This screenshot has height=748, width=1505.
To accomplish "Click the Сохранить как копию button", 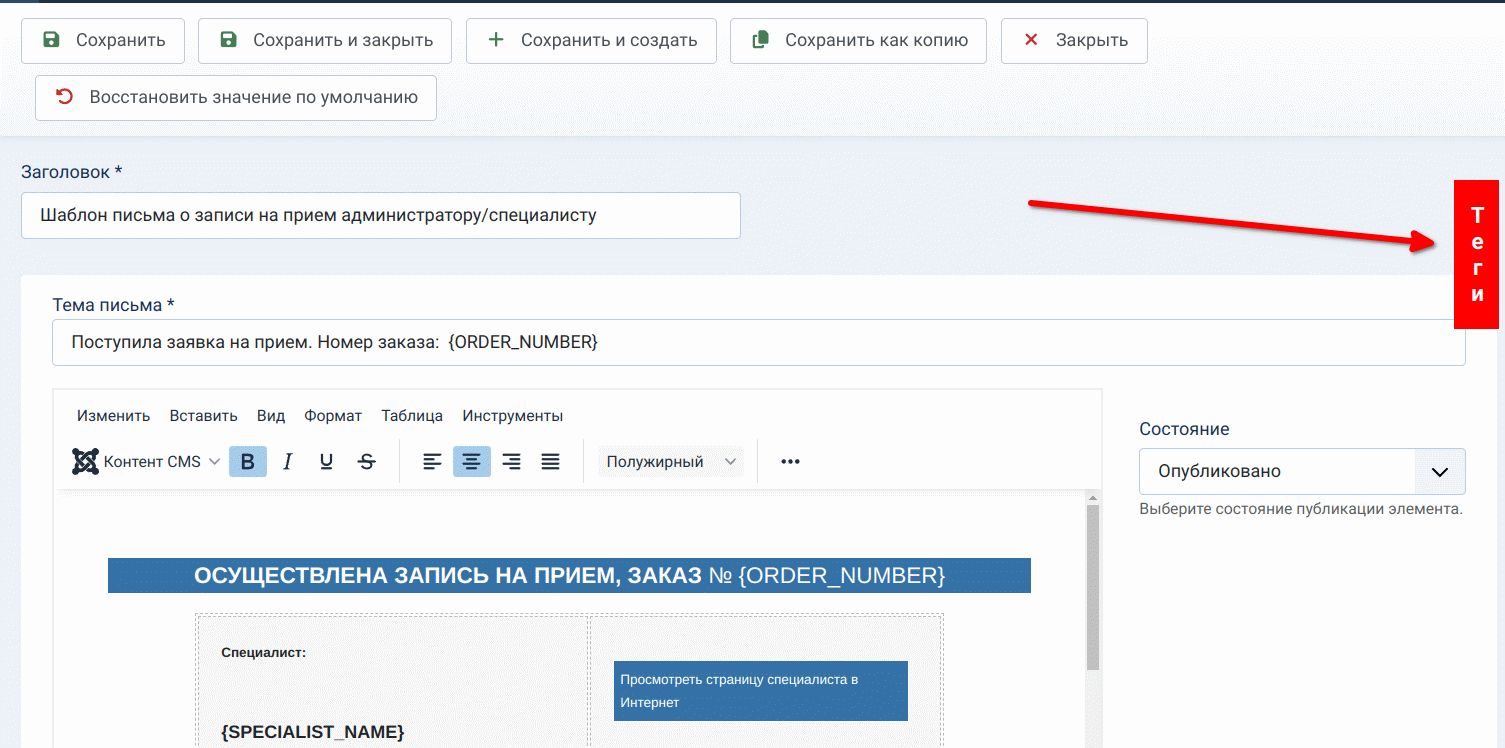I will [x=858, y=41].
